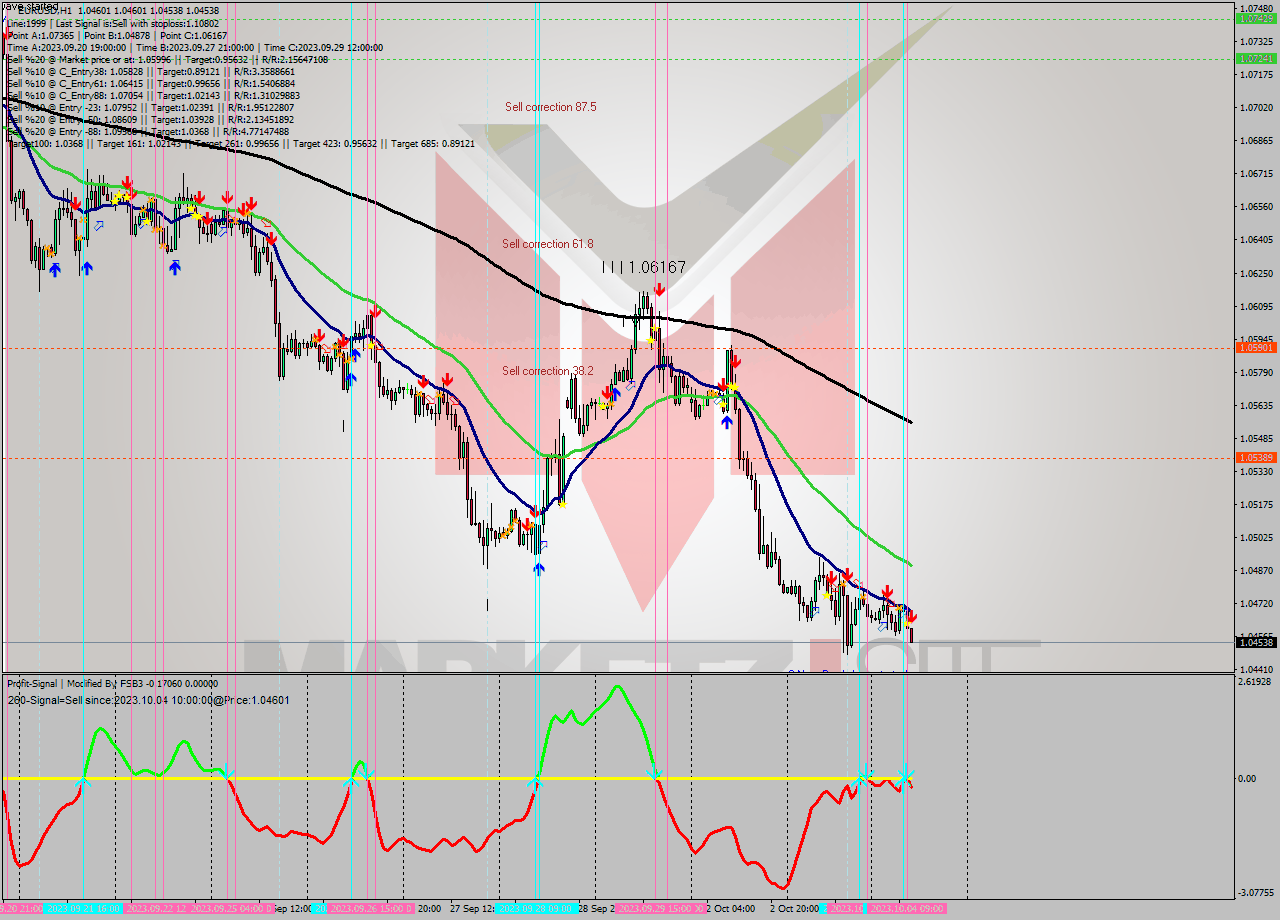Viewport: 1280px width, 920px height.
Task: Click the 1.04720 price axis value
Action: pyautogui.click(x=1256, y=604)
